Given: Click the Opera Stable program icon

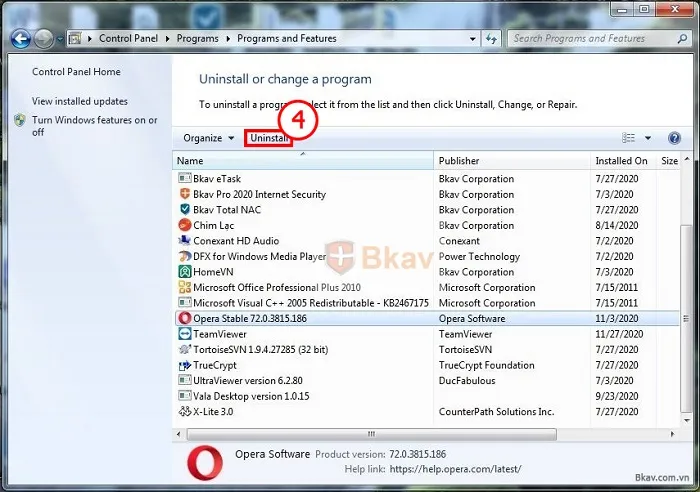Looking at the screenshot, I should tap(184, 318).
